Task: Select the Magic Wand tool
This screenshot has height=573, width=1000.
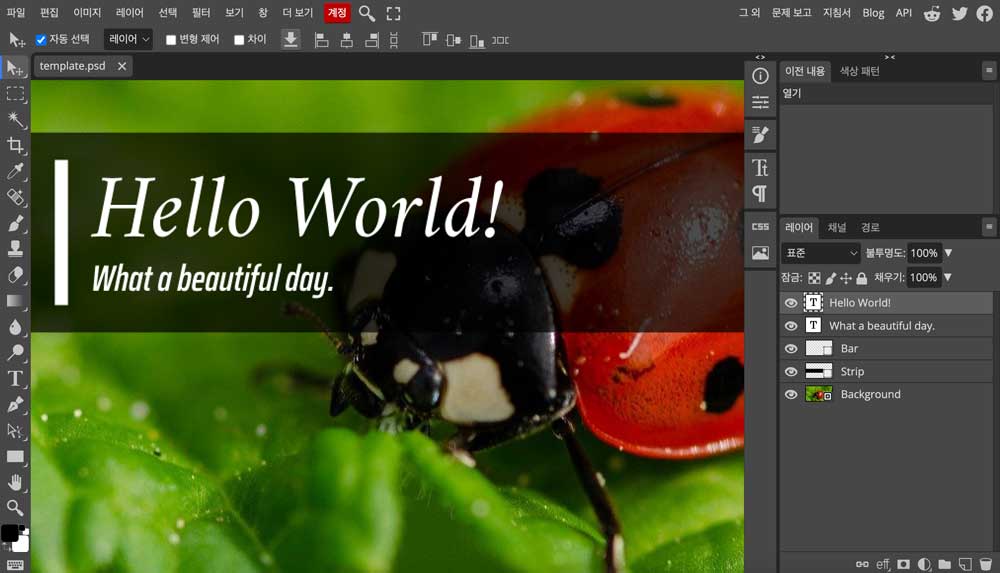Action: [15, 119]
